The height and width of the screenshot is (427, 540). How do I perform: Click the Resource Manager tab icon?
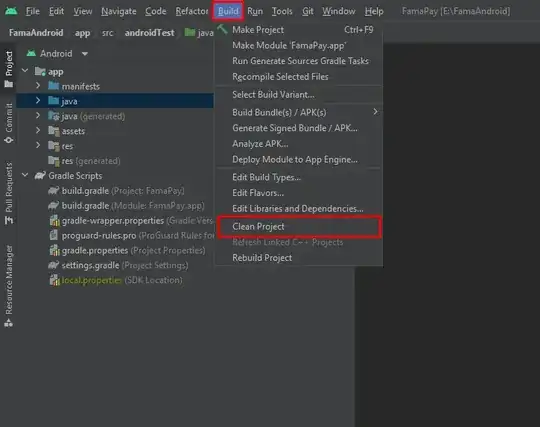click(x=9, y=323)
